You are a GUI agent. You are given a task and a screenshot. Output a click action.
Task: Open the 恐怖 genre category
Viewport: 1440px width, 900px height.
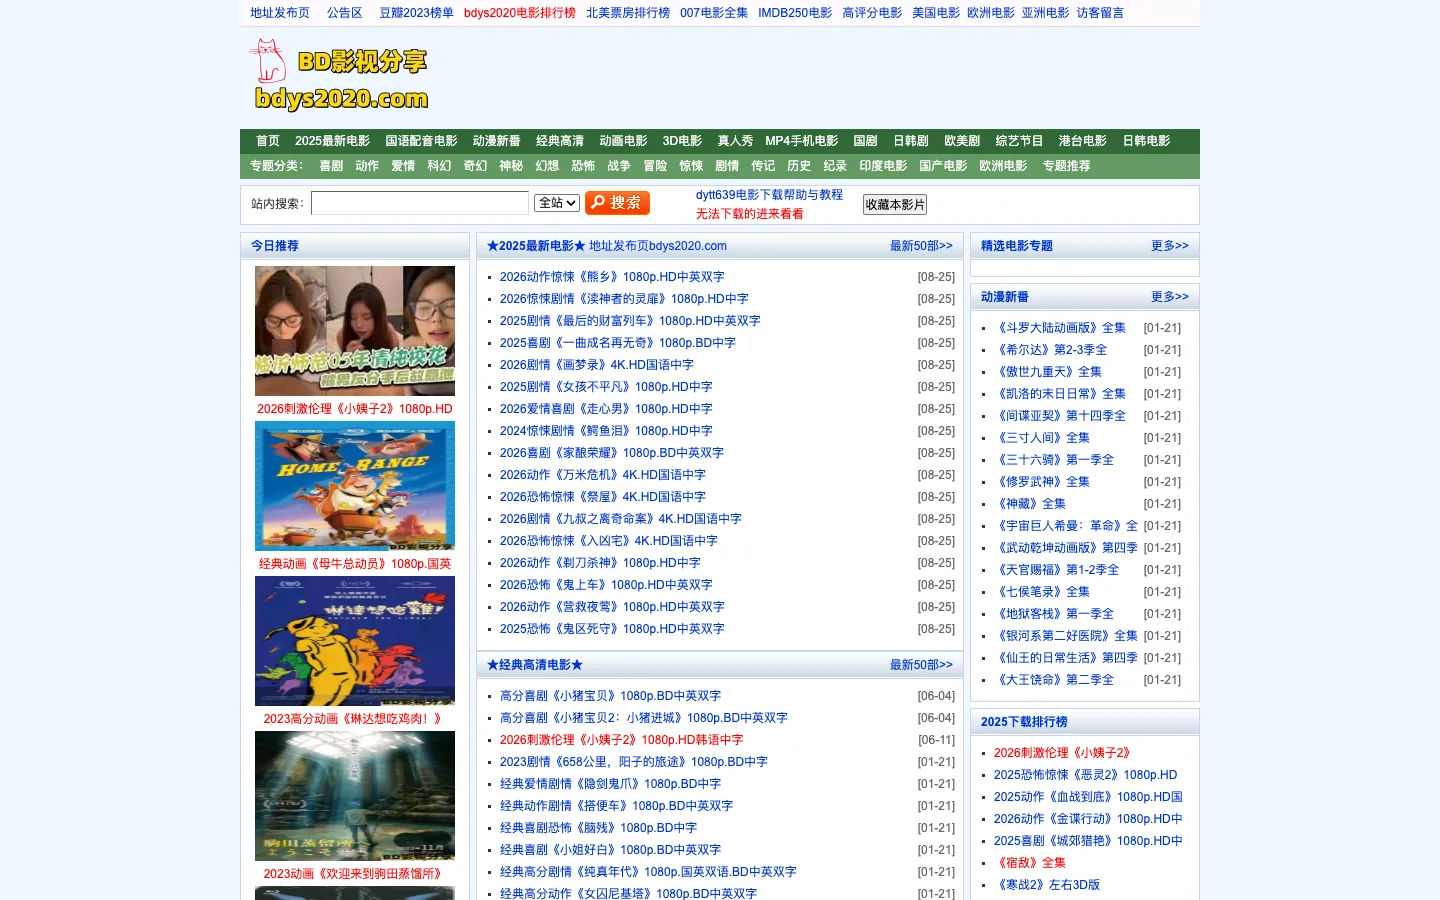(x=583, y=166)
